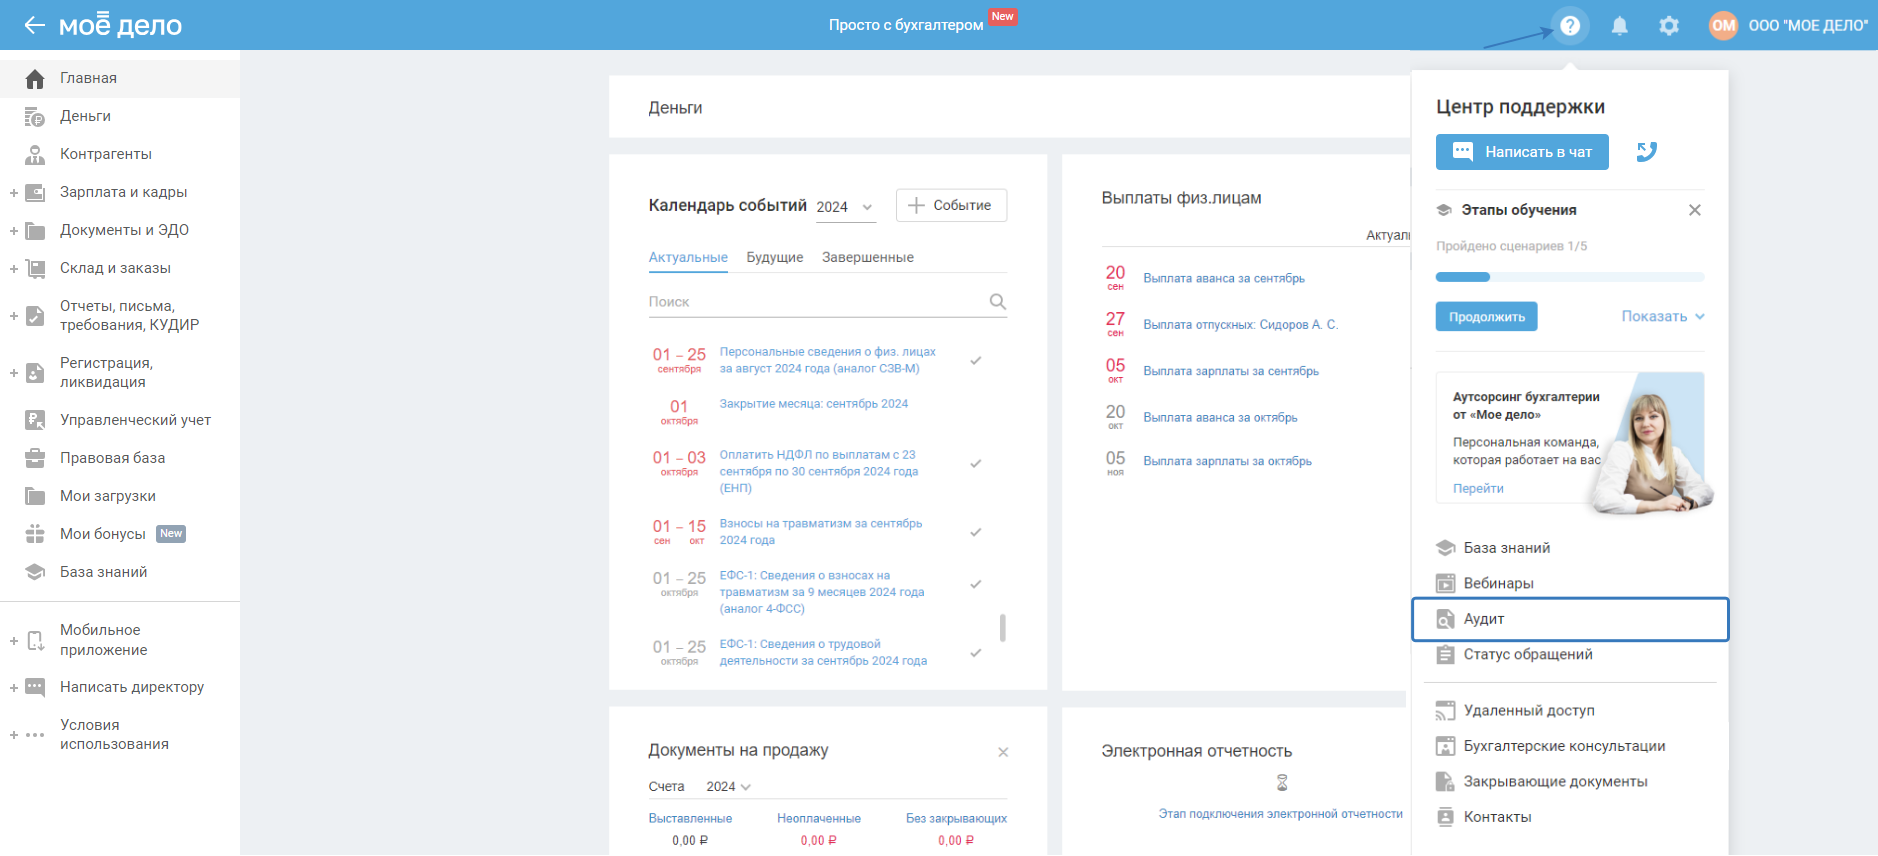Click the Зарплата и кадры icon
The image size is (1878, 856).
pos(35,192)
